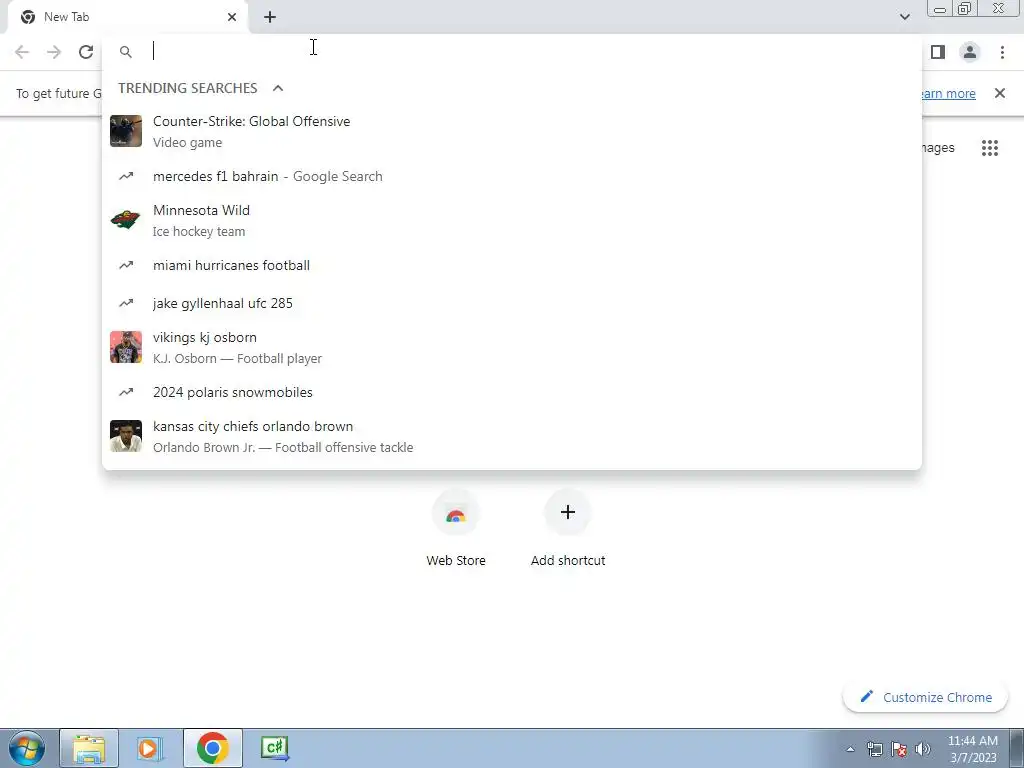Open a new tab with the plus button
Image resolution: width=1024 pixels, height=768 pixels.
tap(270, 17)
